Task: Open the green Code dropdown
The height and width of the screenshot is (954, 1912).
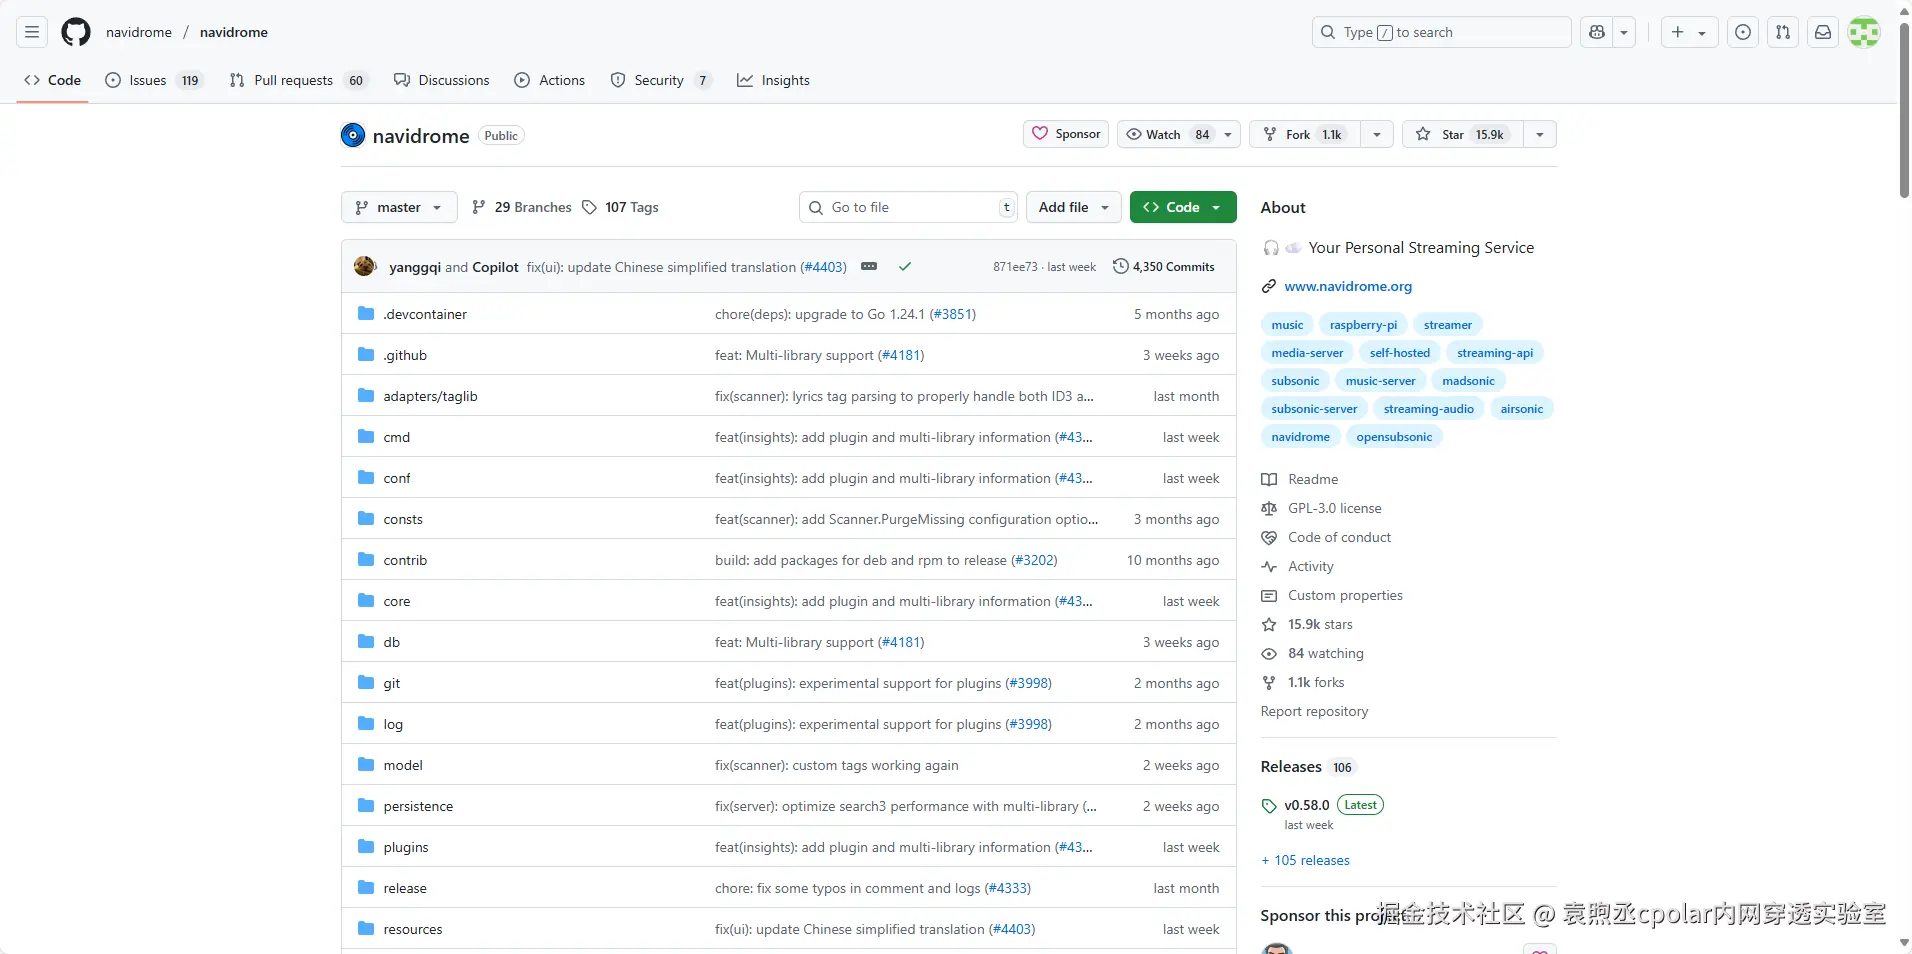Action: tap(1183, 207)
